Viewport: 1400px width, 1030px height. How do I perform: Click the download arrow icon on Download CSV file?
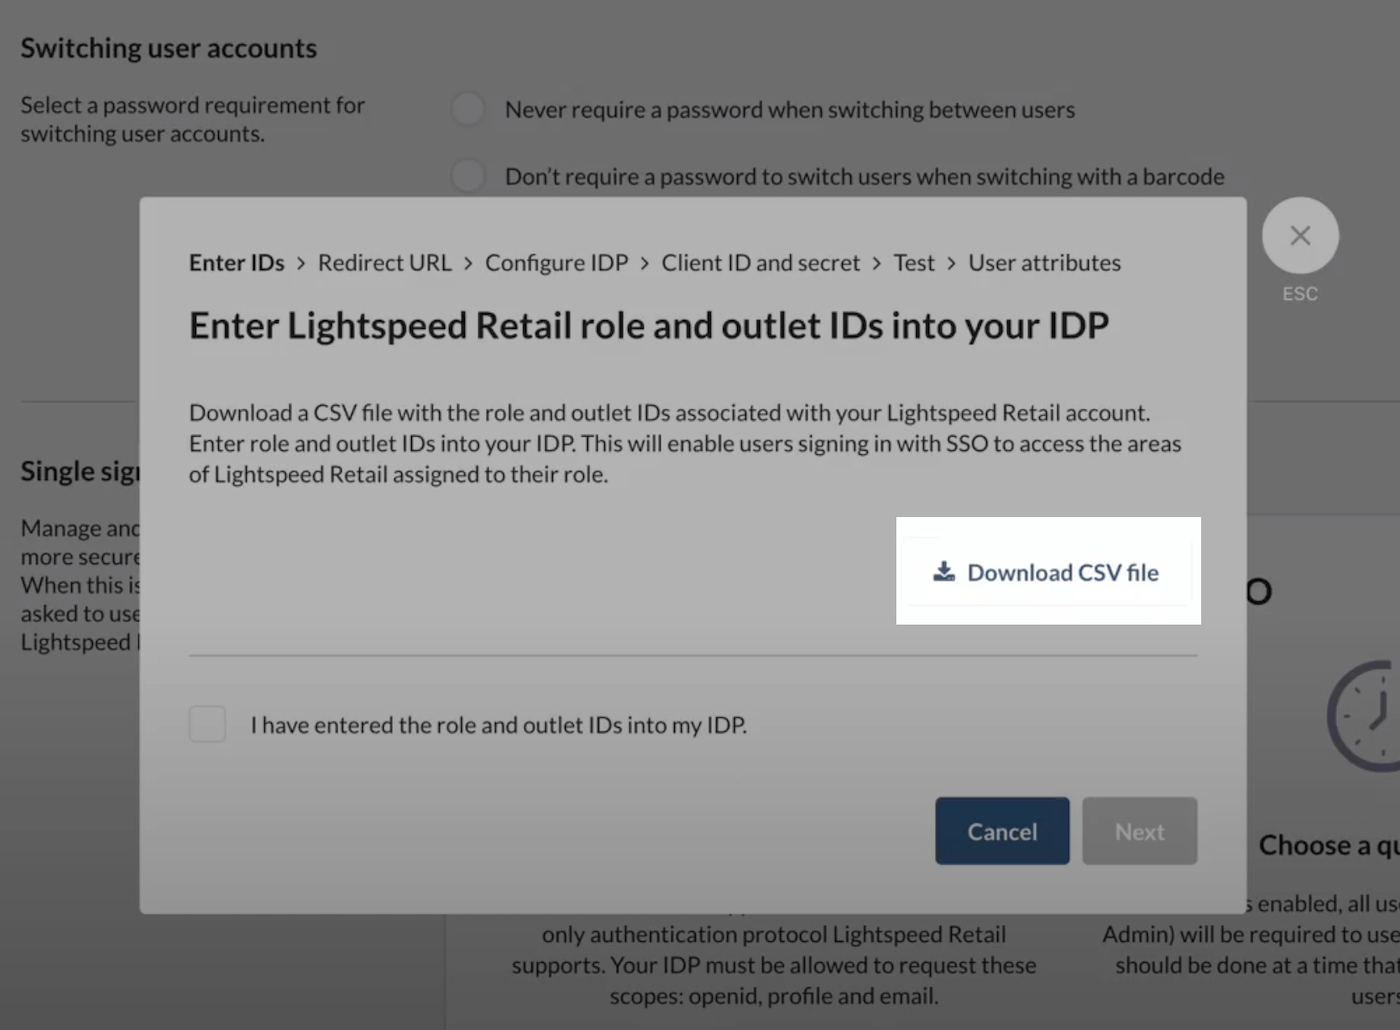[x=943, y=572]
